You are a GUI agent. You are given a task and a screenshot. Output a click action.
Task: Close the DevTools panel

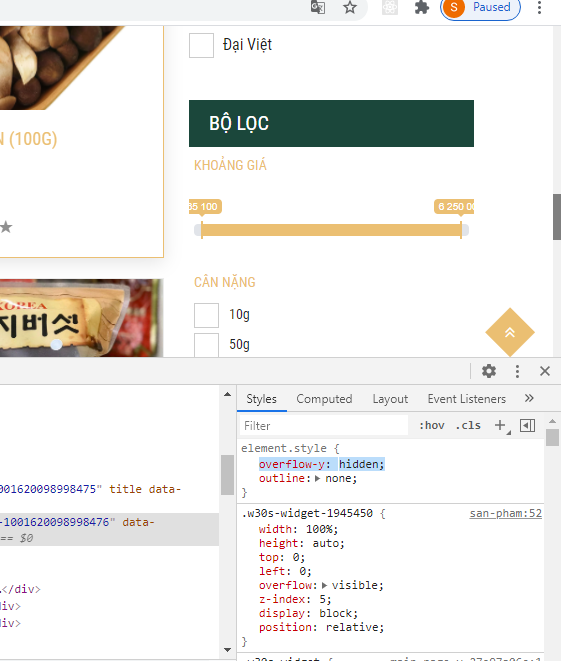coord(545,371)
